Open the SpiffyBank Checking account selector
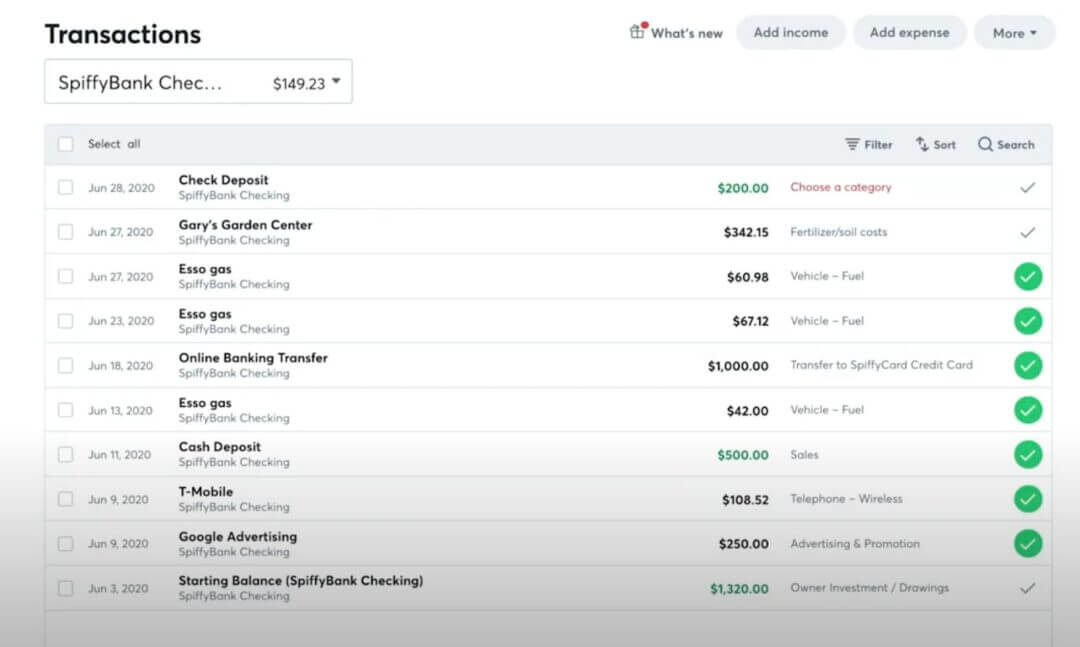The height and width of the screenshot is (647, 1080). [x=198, y=81]
